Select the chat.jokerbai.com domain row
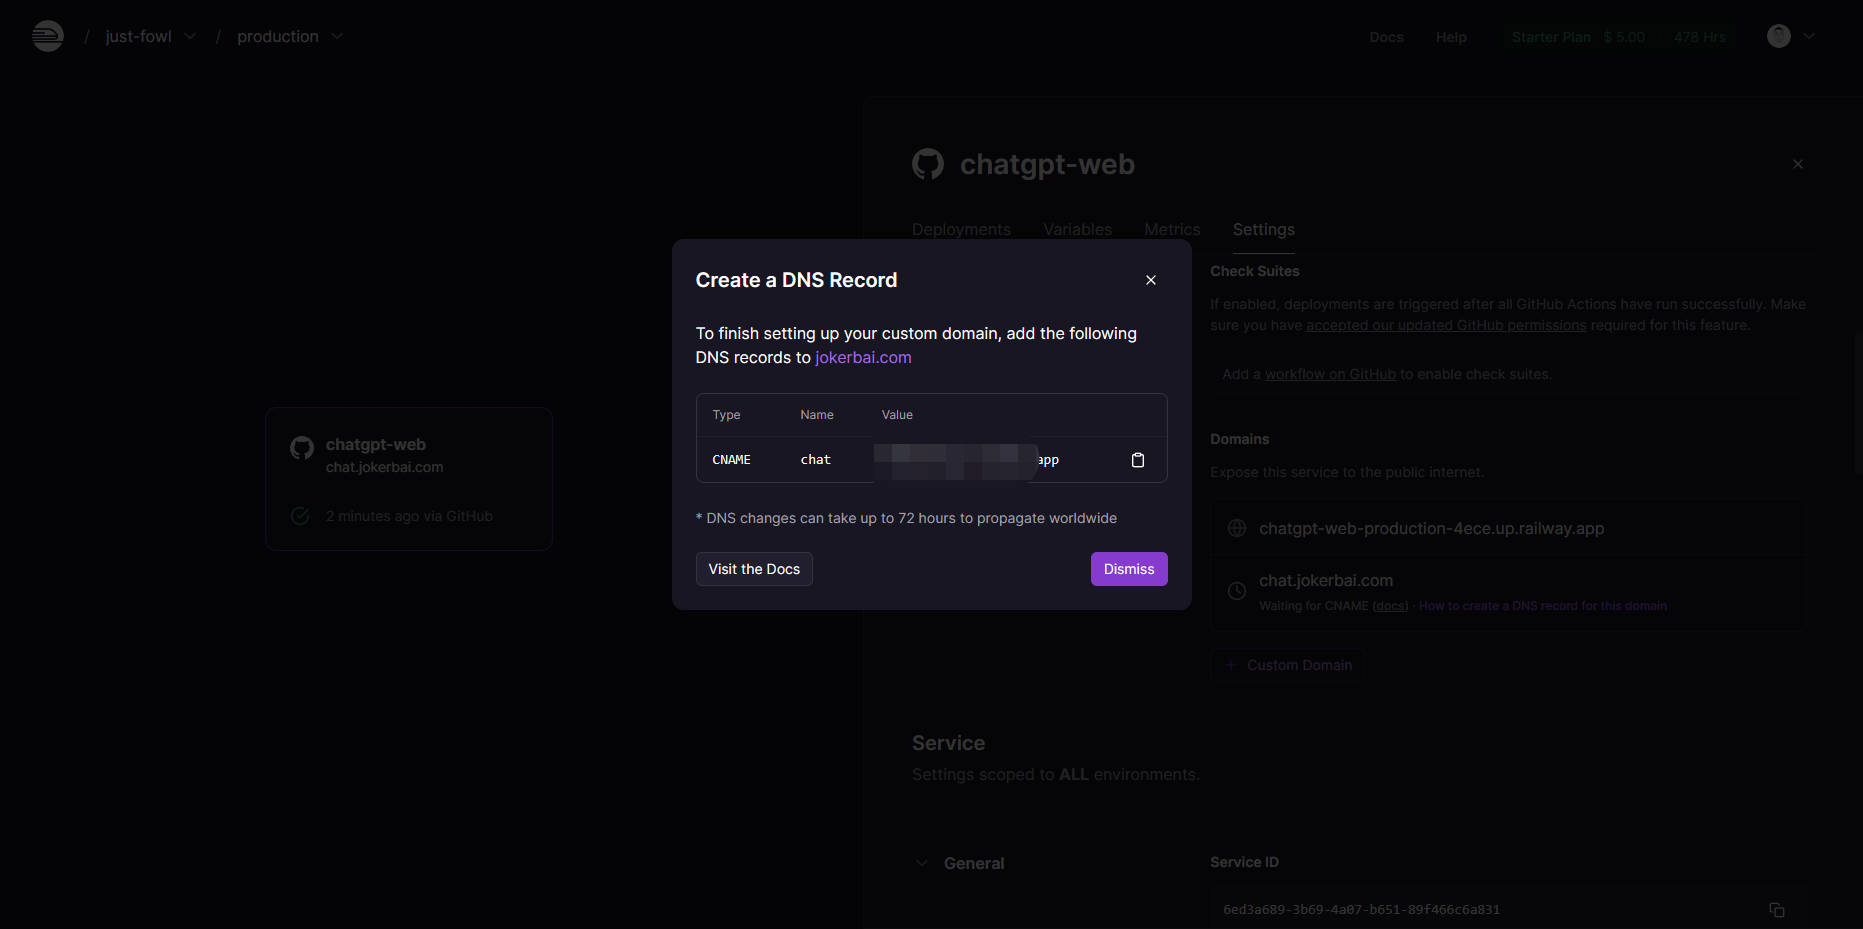1863x929 pixels. 1509,592
